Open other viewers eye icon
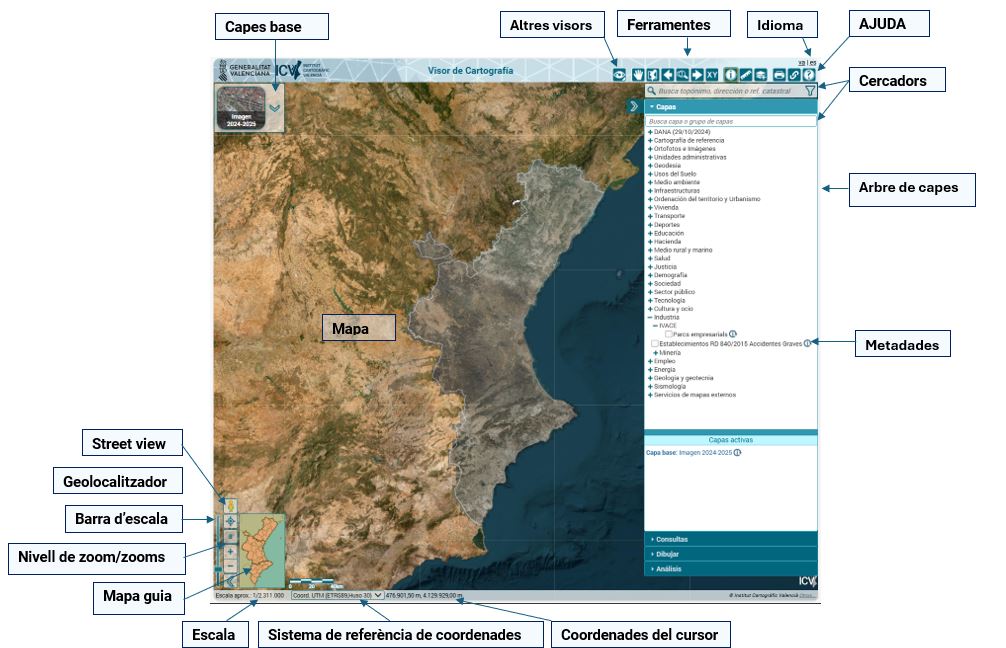This screenshot has height=648, width=1006. 620,74
